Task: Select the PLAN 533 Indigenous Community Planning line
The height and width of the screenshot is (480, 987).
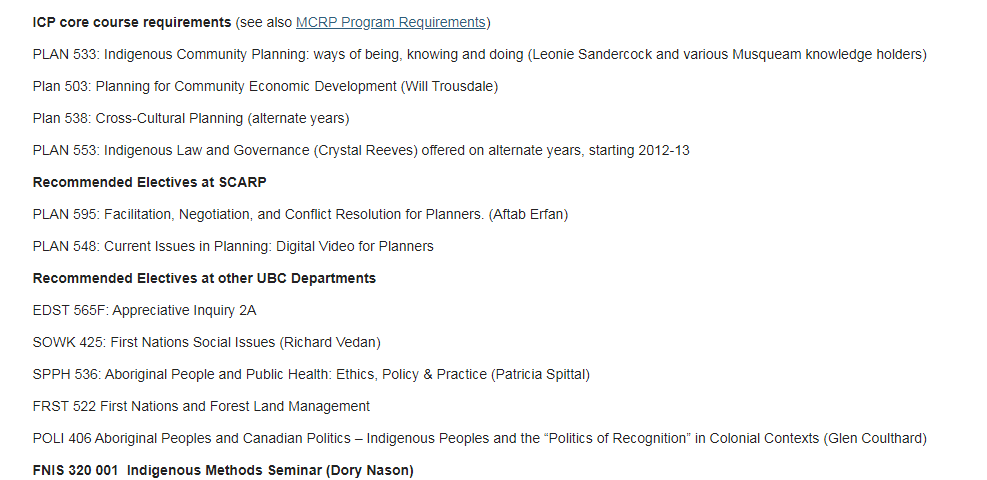Action: click(x=480, y=55)
